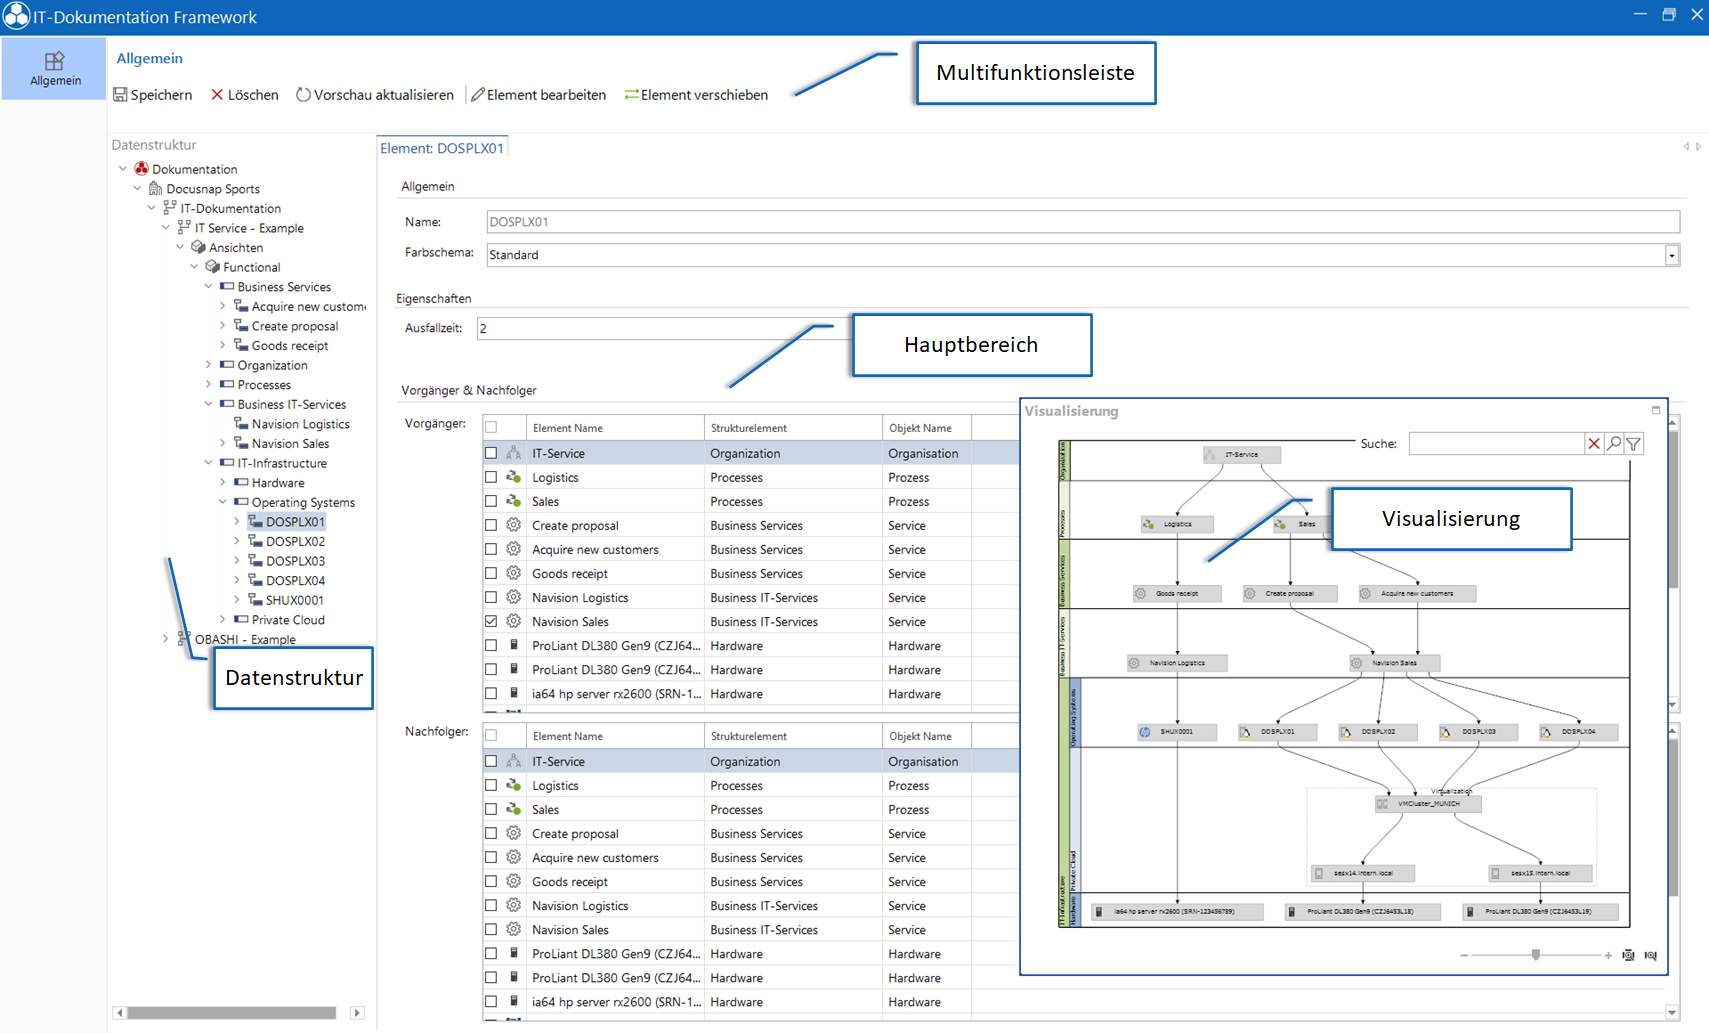Adjust the Visualisierung zoom slider handle
This screenshot has width=1709, height=1033.
[x=1536, y=955]
